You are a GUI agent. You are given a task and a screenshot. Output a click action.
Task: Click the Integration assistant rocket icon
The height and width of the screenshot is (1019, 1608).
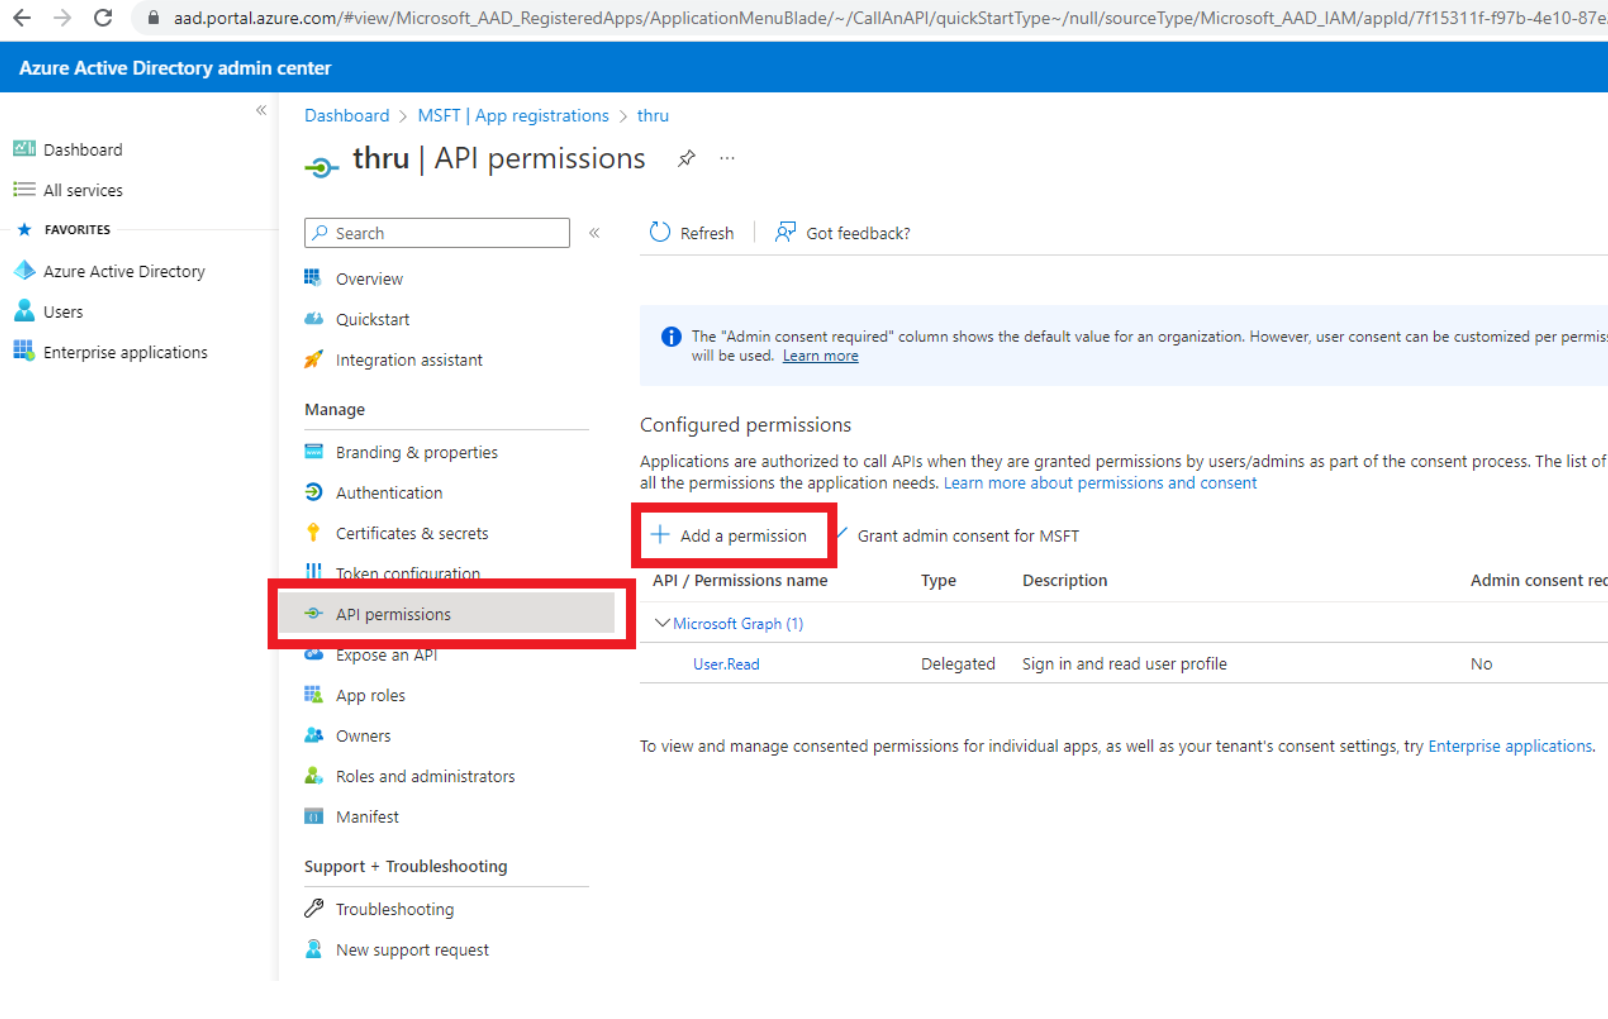click(314, 360)
